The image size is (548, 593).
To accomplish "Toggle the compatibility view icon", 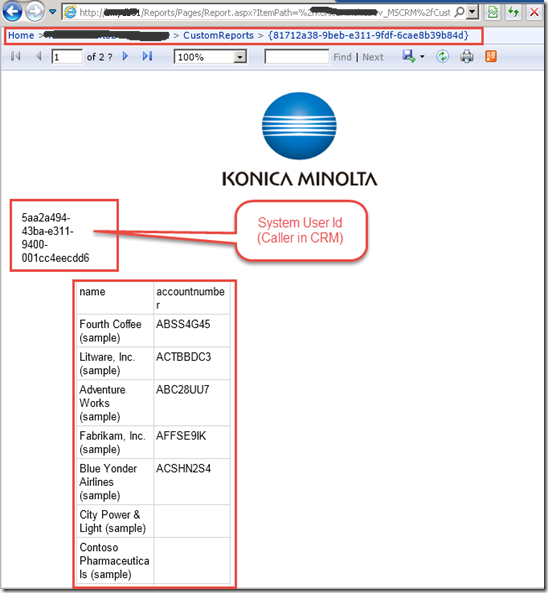I will pos(492,12).
